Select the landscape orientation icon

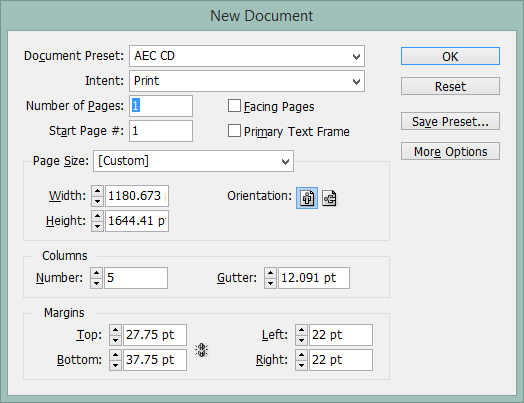[329, 198]
